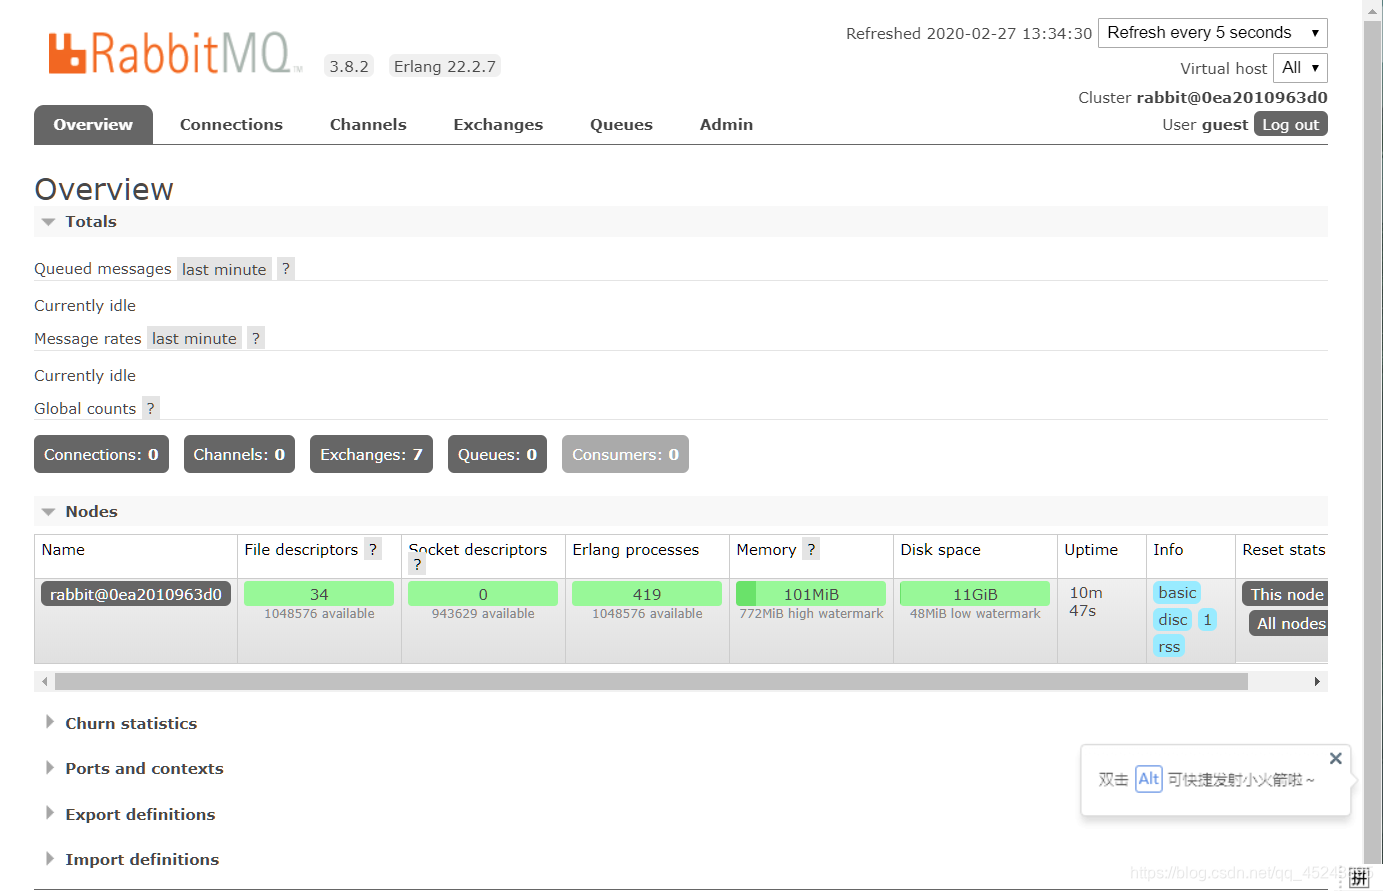Click right arrow of horizontal scrollbar
The image size is (1383, 891).
(x=1317, y=681)
